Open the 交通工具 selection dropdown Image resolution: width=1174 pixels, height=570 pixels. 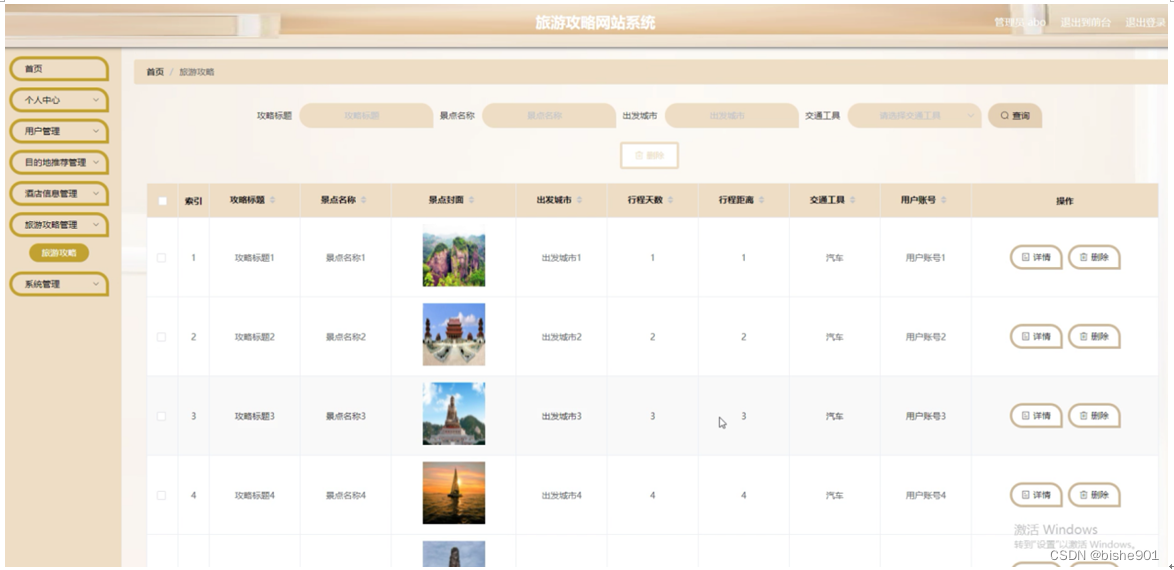914,116
